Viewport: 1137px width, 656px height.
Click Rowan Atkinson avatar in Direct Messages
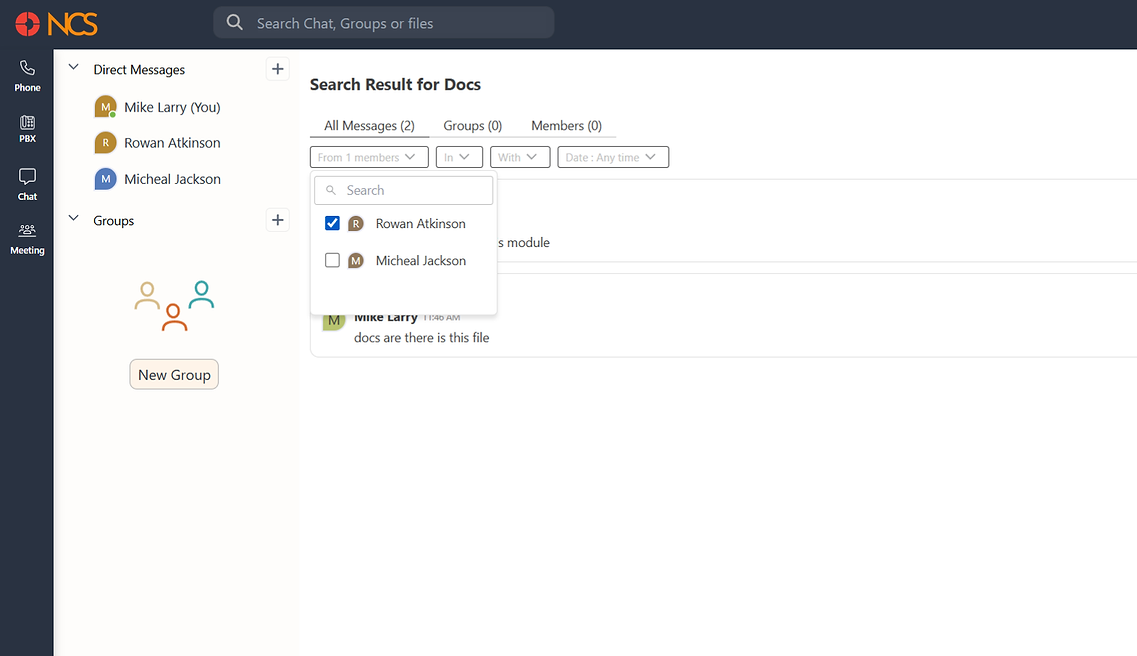[x=105, y=143]
